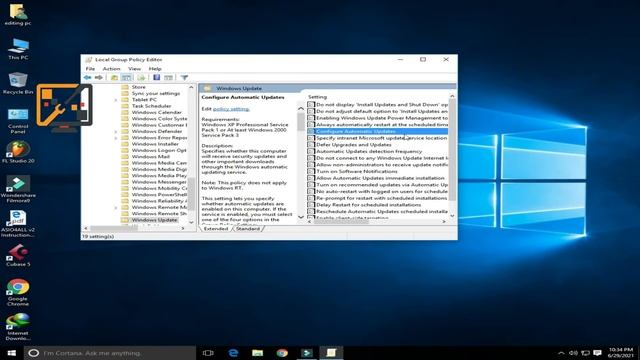640x360 pixels.
Task: Click the volume icon in the system tray
Action: 573,353
